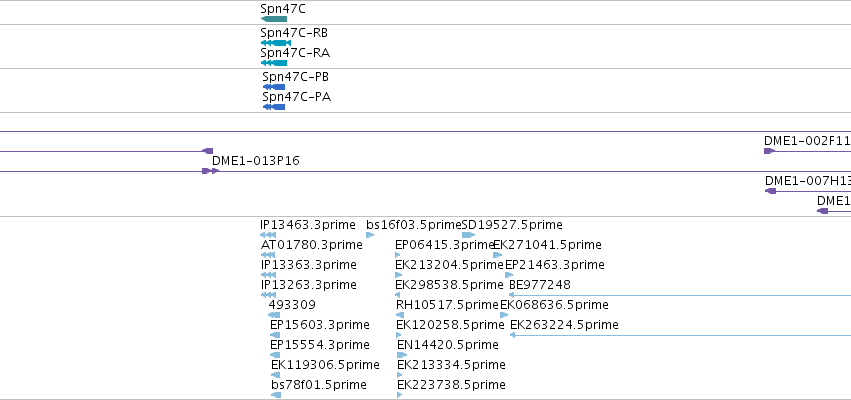Select the Spn47C gene glyph

[274, 19]
